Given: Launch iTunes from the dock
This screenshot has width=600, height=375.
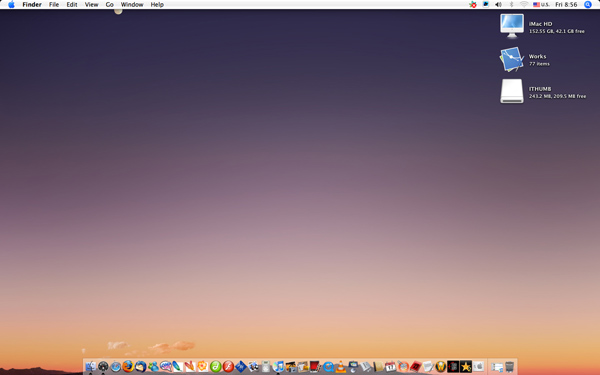Looking at the screenshot, I should point(278,367).
